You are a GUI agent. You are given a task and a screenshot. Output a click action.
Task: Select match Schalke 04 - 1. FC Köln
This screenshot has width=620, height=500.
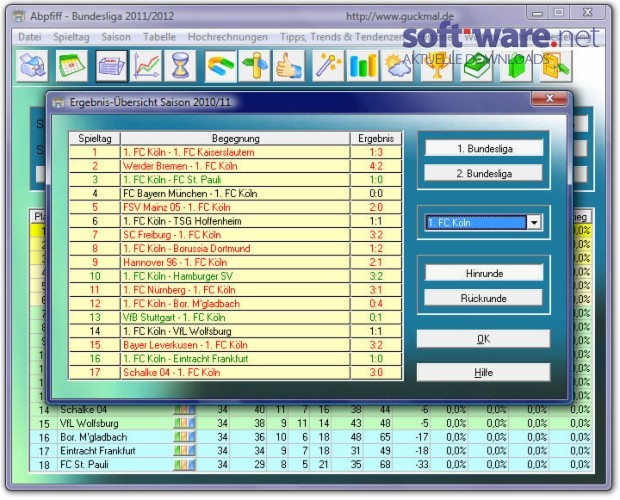[236, 372]
